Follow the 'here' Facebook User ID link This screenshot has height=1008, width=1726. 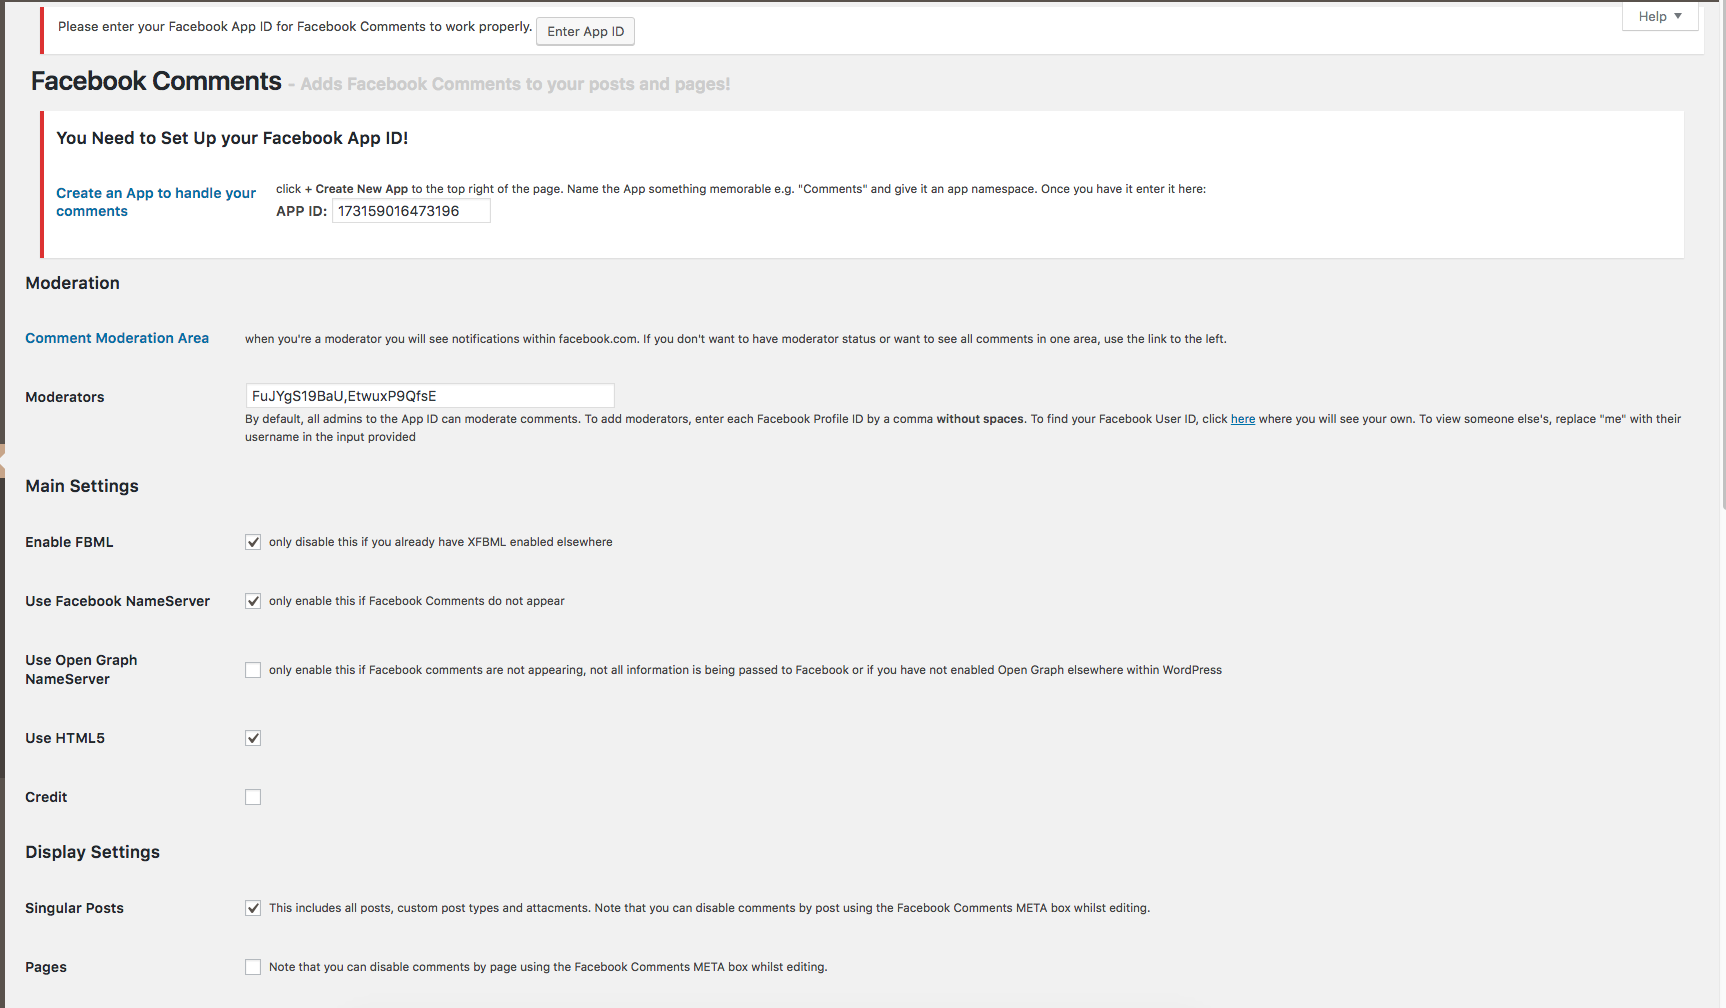click(x=1242, y=419)
